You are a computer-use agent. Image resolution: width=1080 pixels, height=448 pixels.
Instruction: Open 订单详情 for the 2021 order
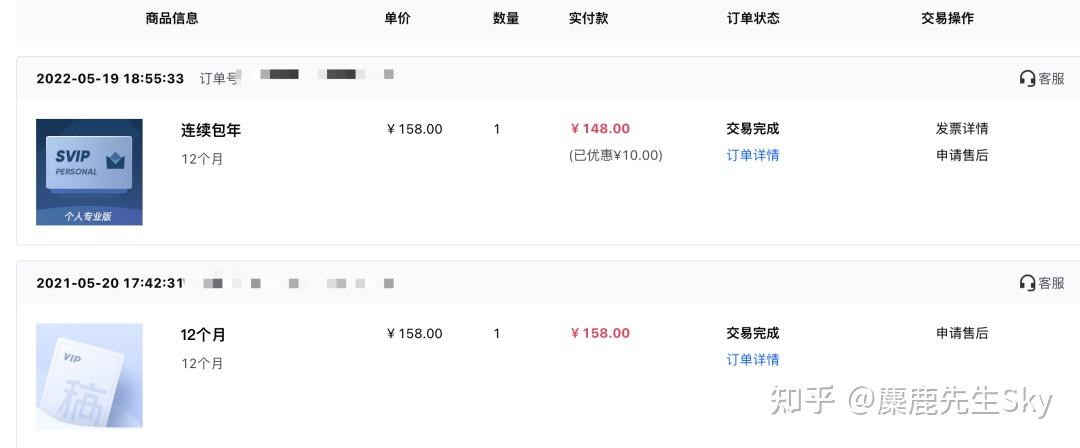pos(752,360)
